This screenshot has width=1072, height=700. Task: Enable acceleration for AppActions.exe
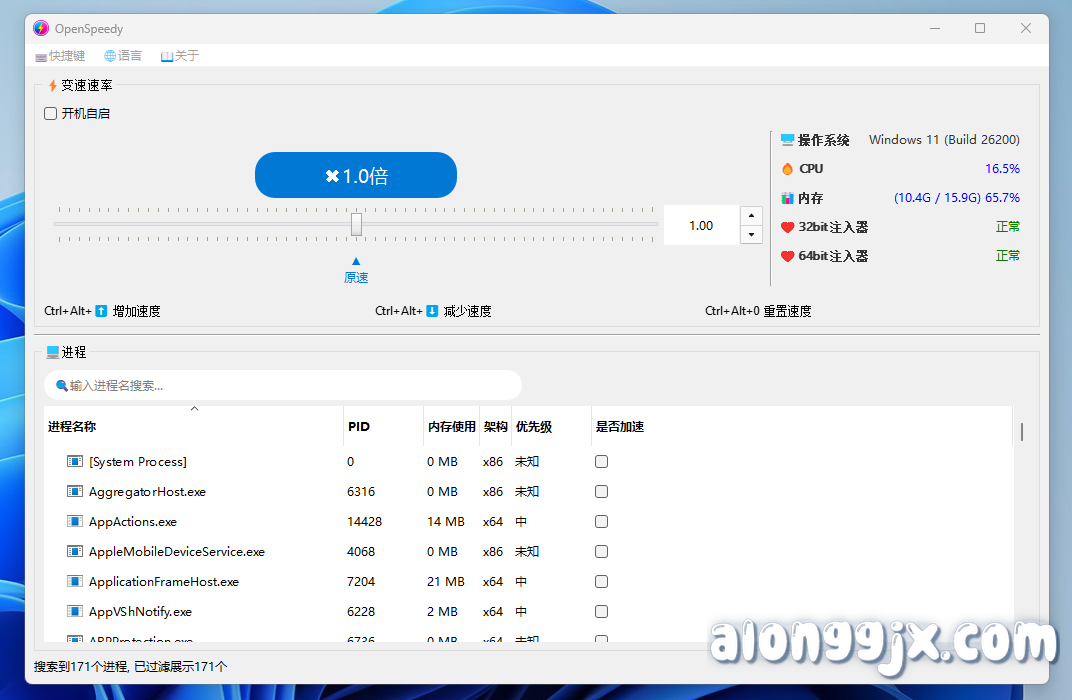pos(601,521)
